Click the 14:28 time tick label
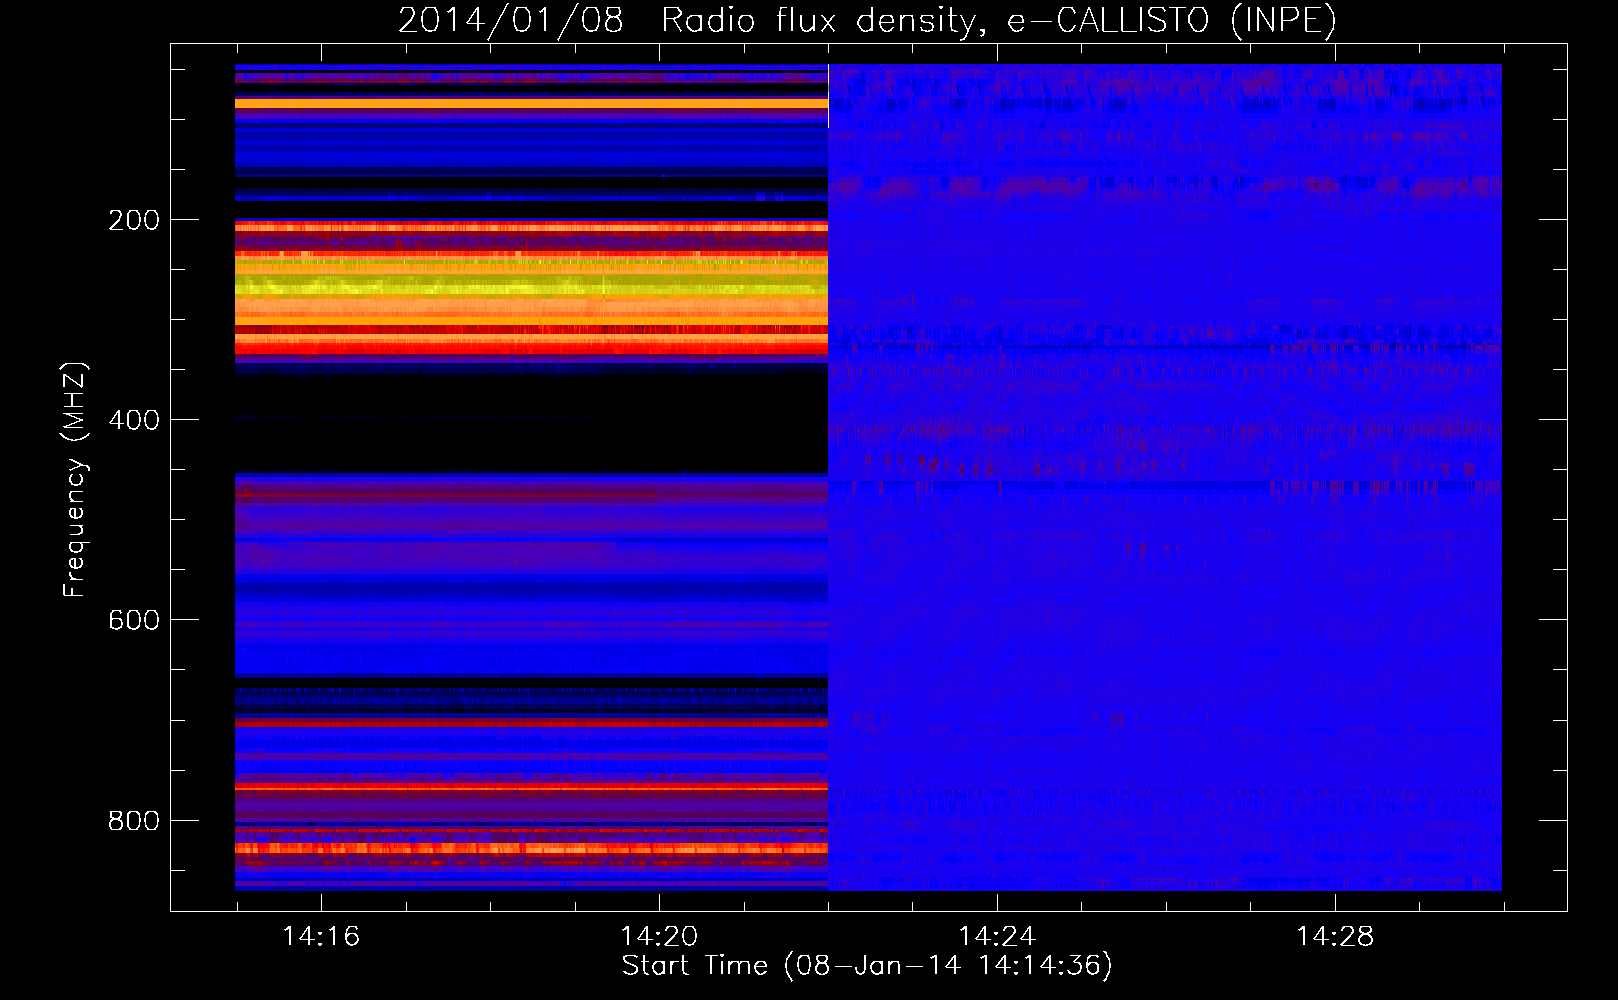 point(1335,936)
